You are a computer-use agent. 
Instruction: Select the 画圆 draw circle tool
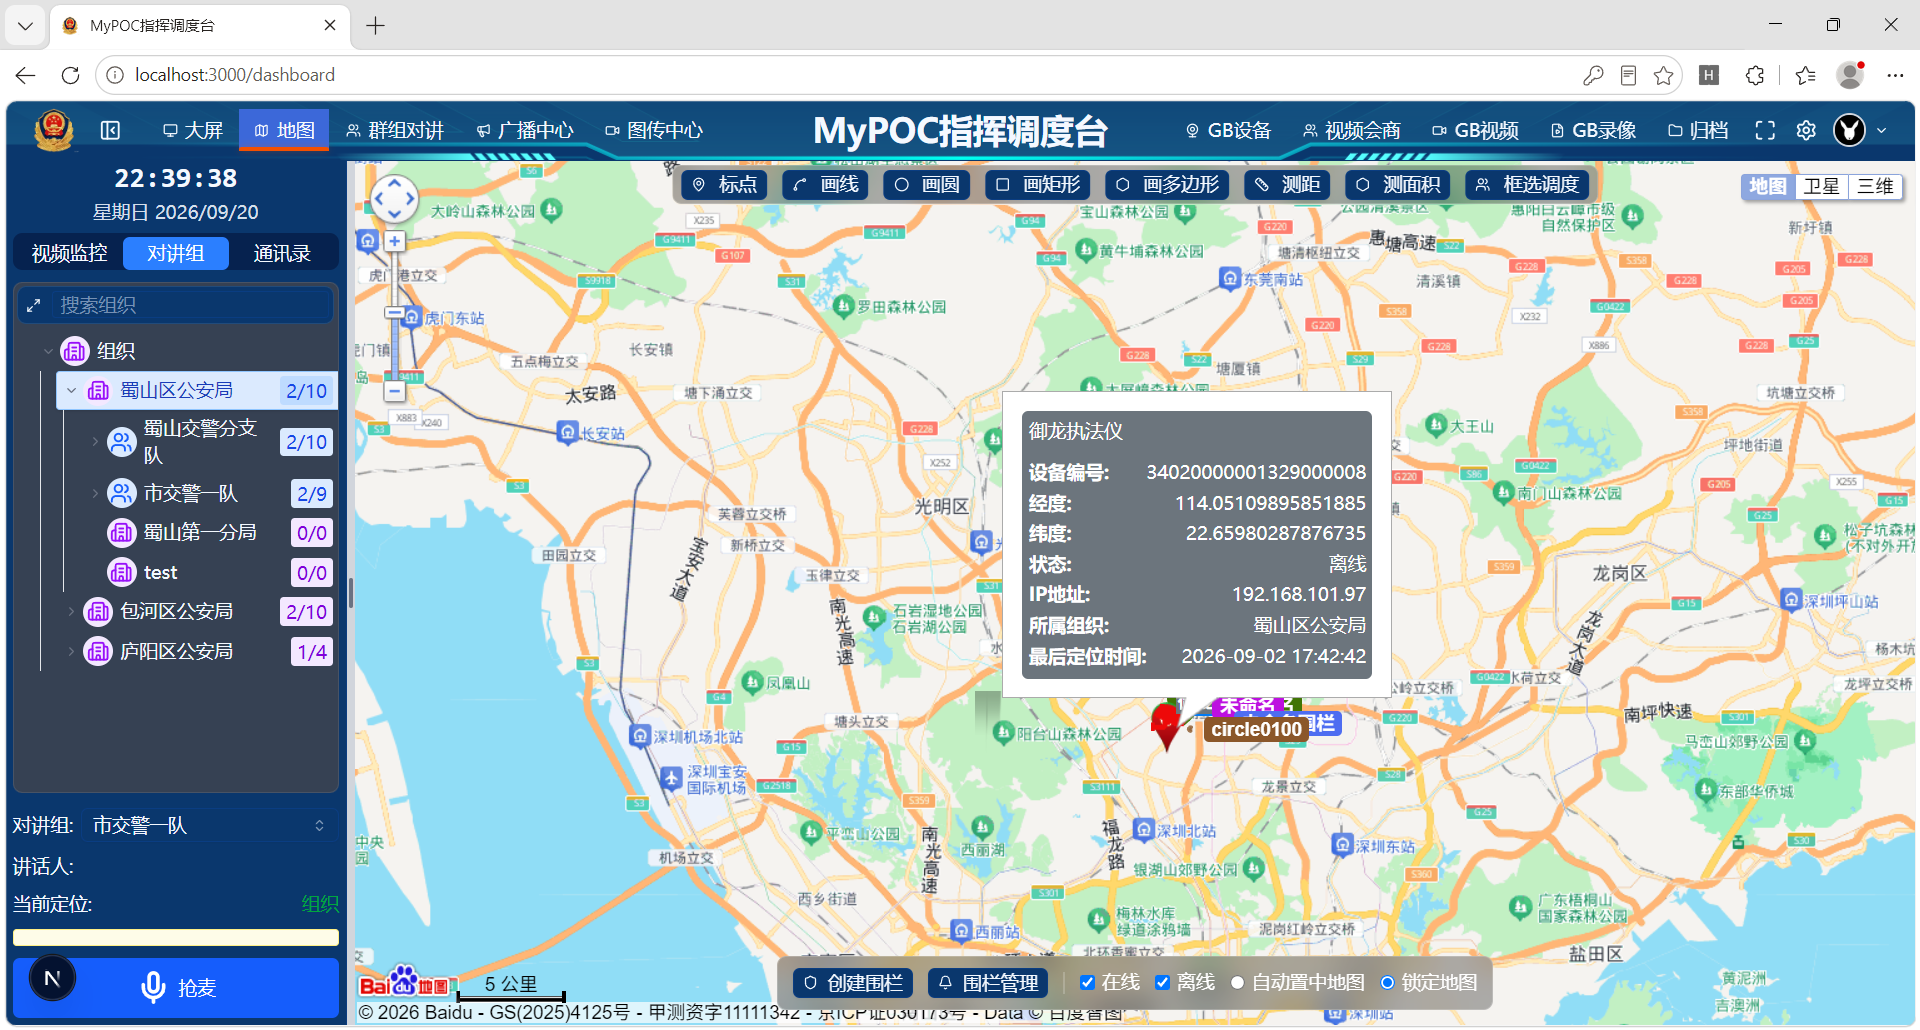[927, 185]
